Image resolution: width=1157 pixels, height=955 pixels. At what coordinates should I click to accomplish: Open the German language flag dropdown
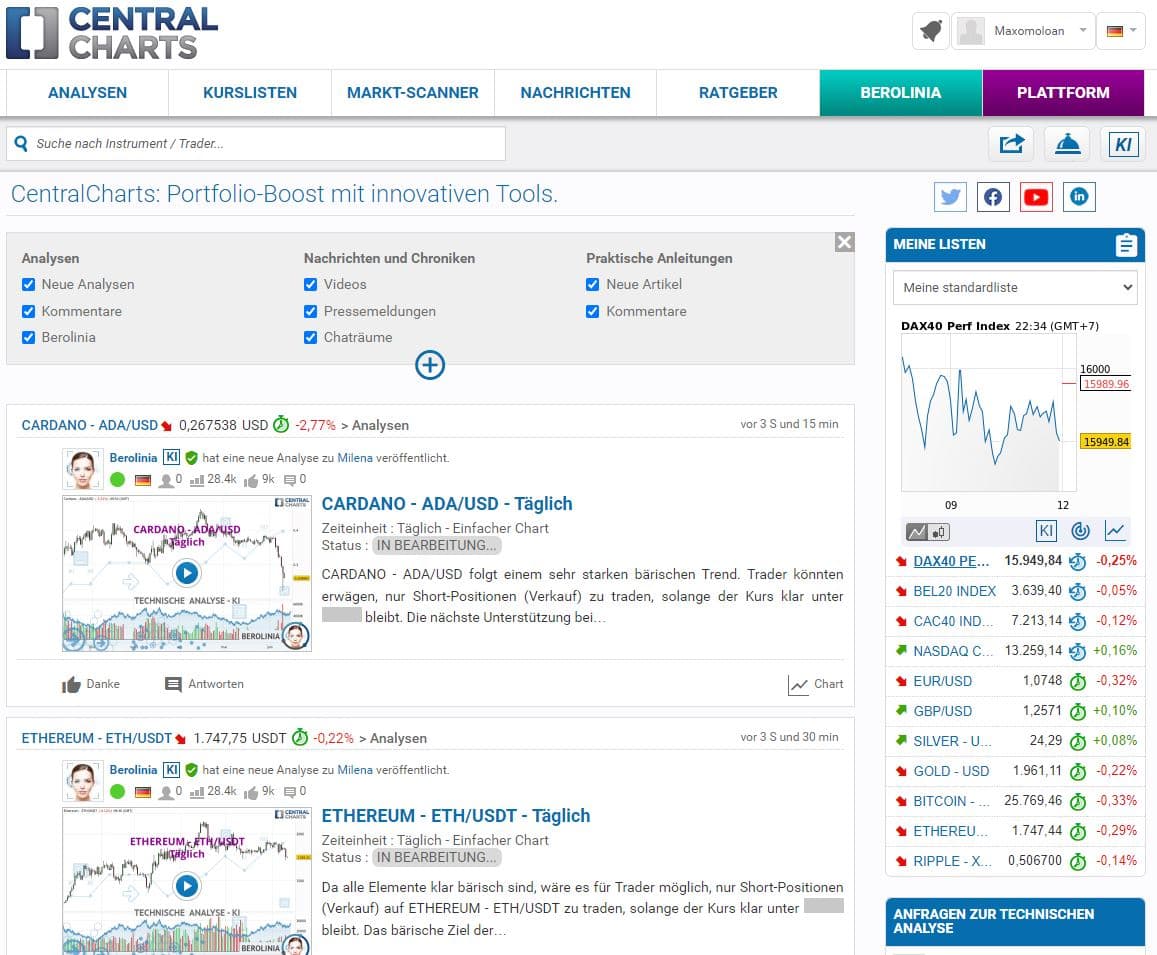pos(1120,31)
